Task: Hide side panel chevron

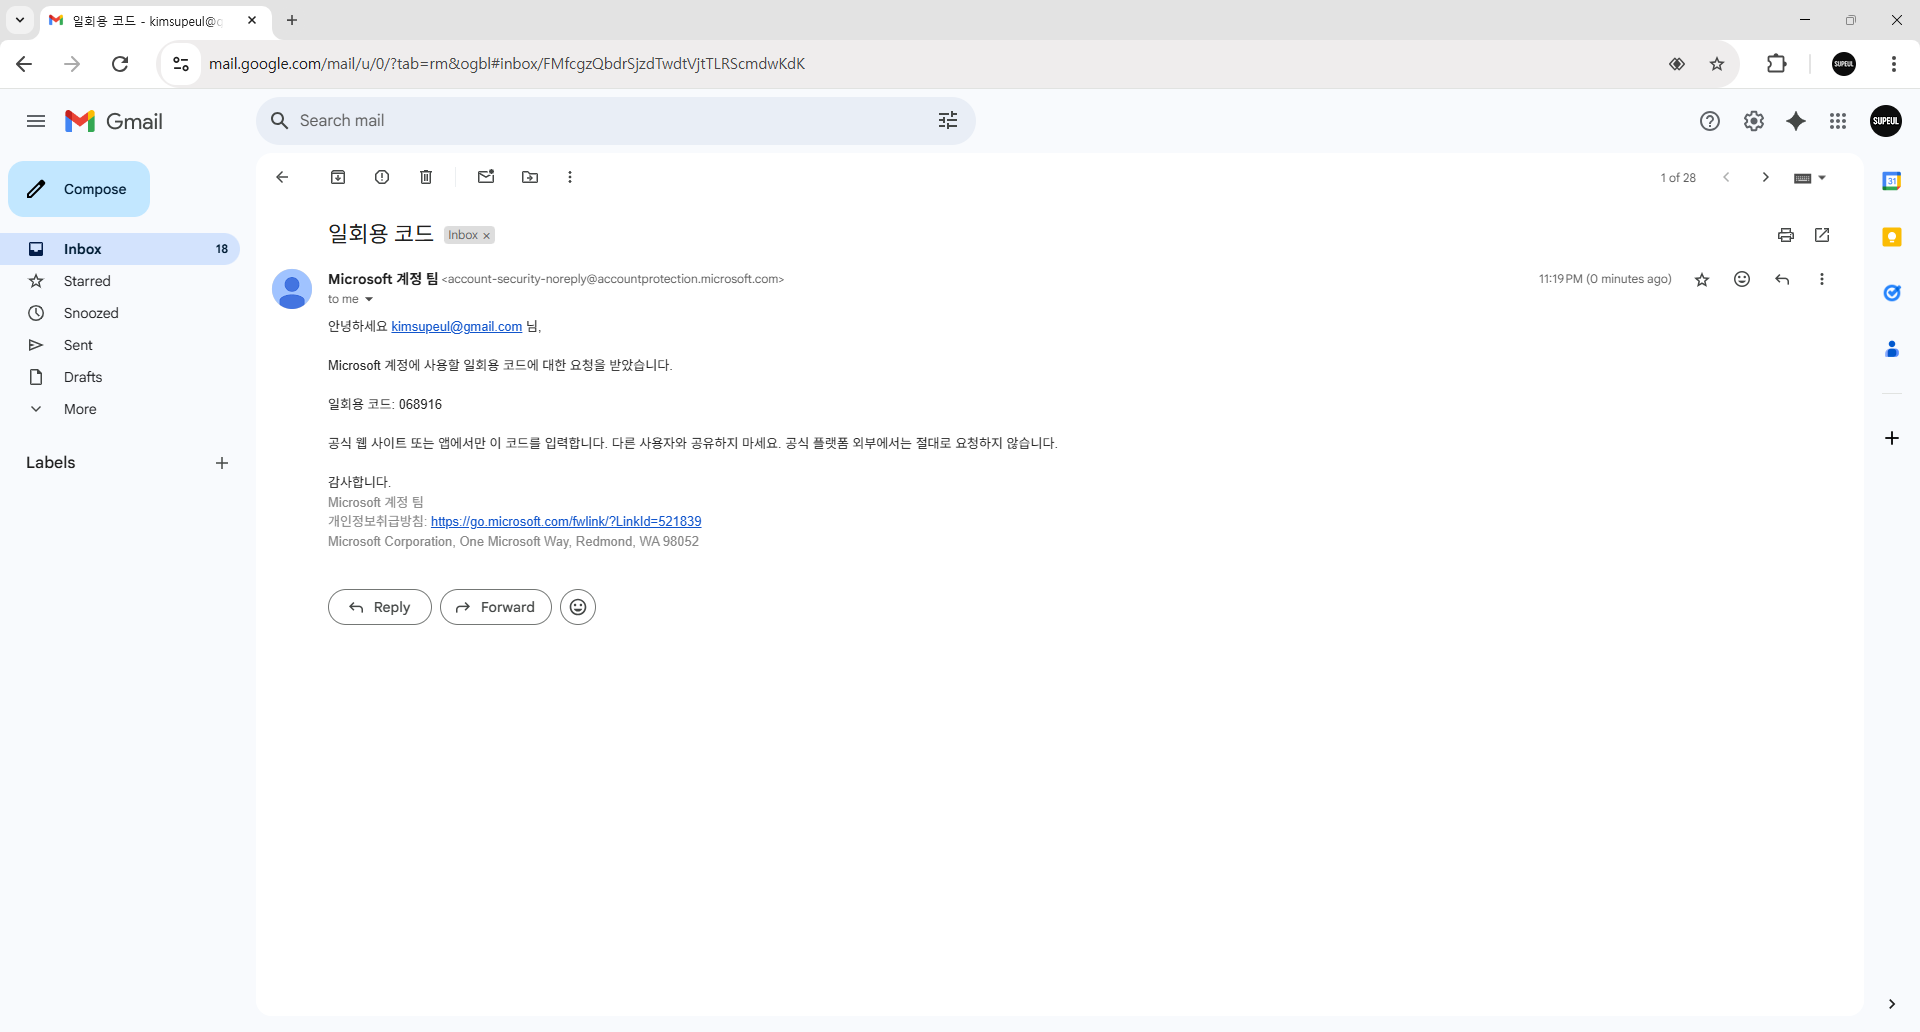Action: [x=1892, y=1004]
